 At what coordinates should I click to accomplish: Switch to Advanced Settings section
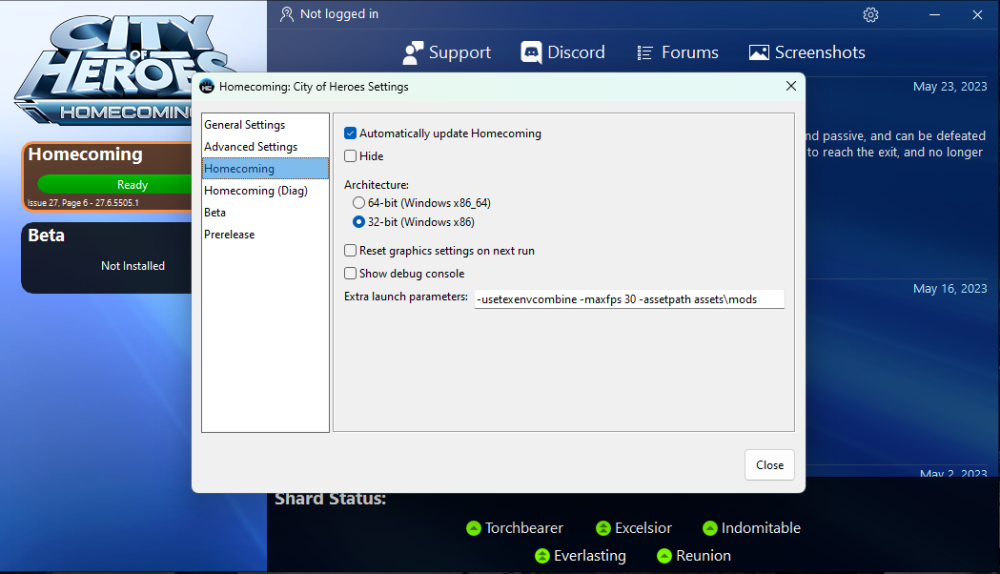pos(251,147)
